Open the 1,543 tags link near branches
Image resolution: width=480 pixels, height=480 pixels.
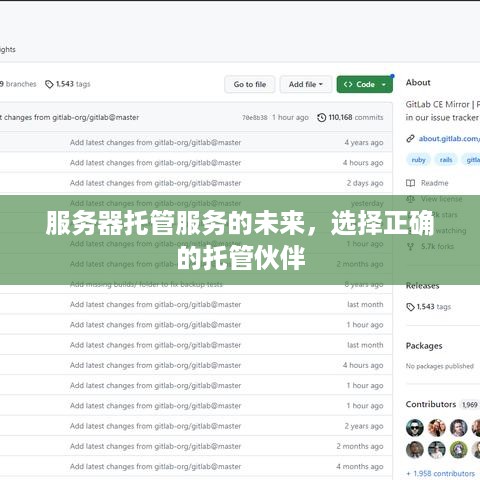click(68, 84)
